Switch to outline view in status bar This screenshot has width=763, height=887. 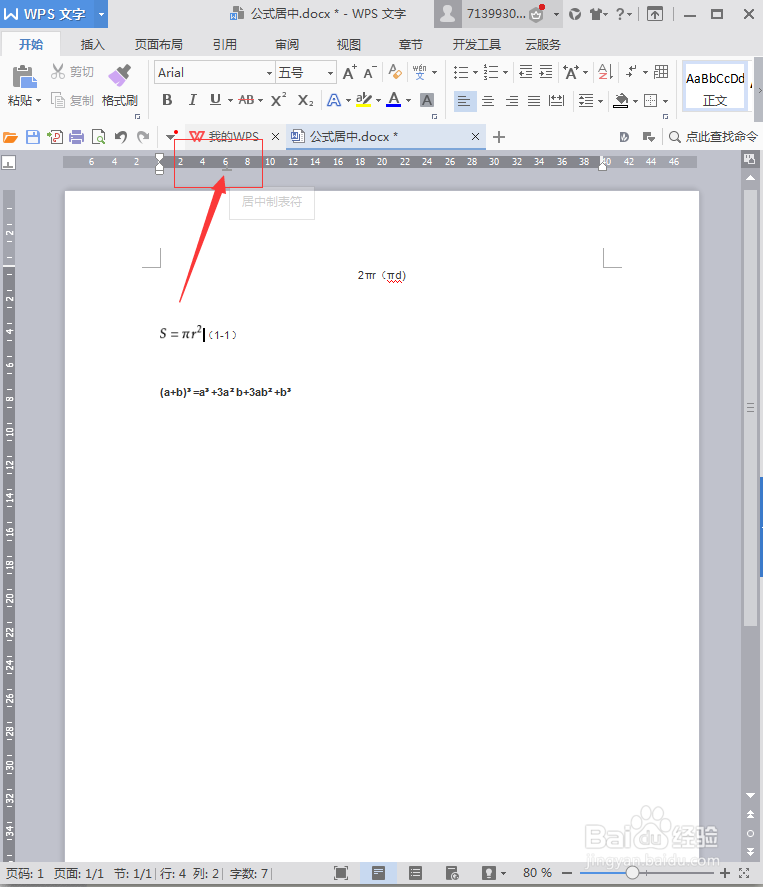click(x=415, y=873)
